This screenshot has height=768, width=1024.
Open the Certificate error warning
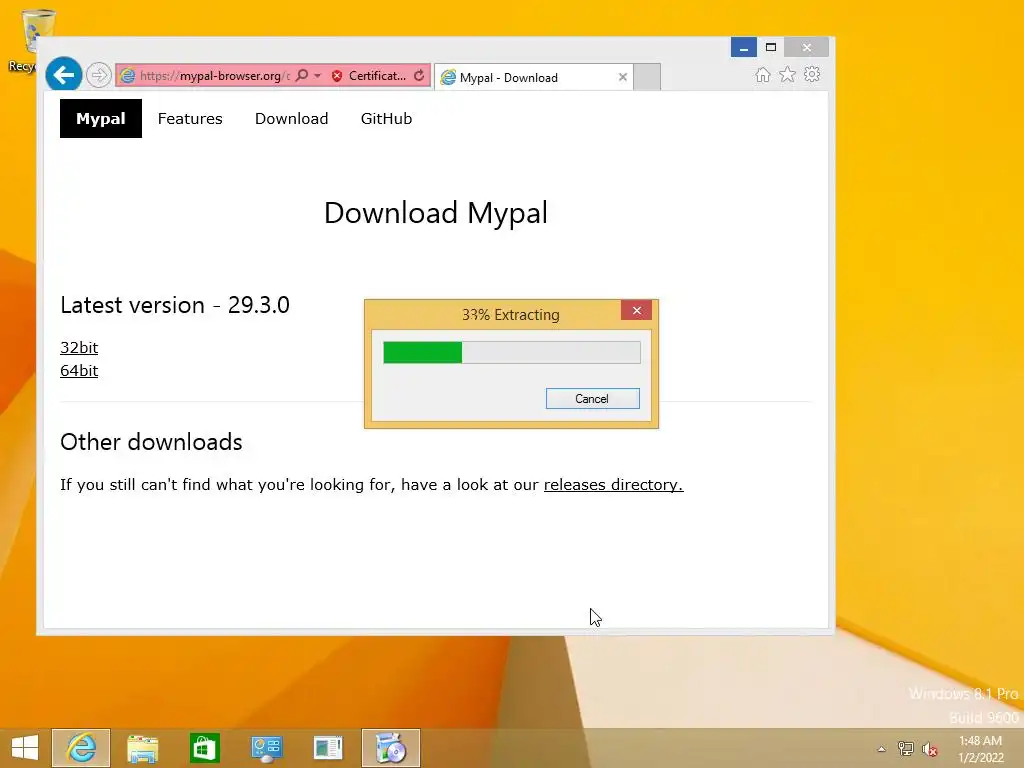click(x=369, y=76)
